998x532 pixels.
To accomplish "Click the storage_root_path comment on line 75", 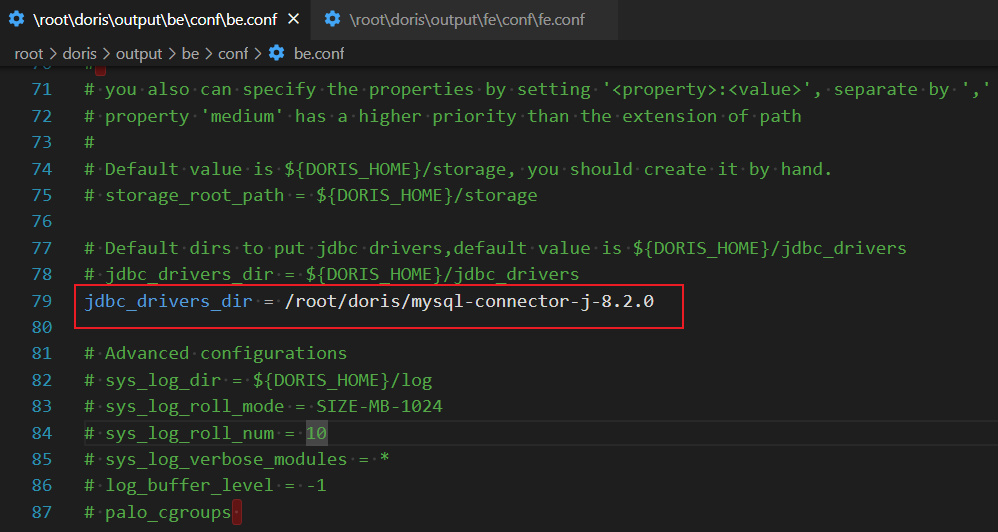I will pos(320,195).
